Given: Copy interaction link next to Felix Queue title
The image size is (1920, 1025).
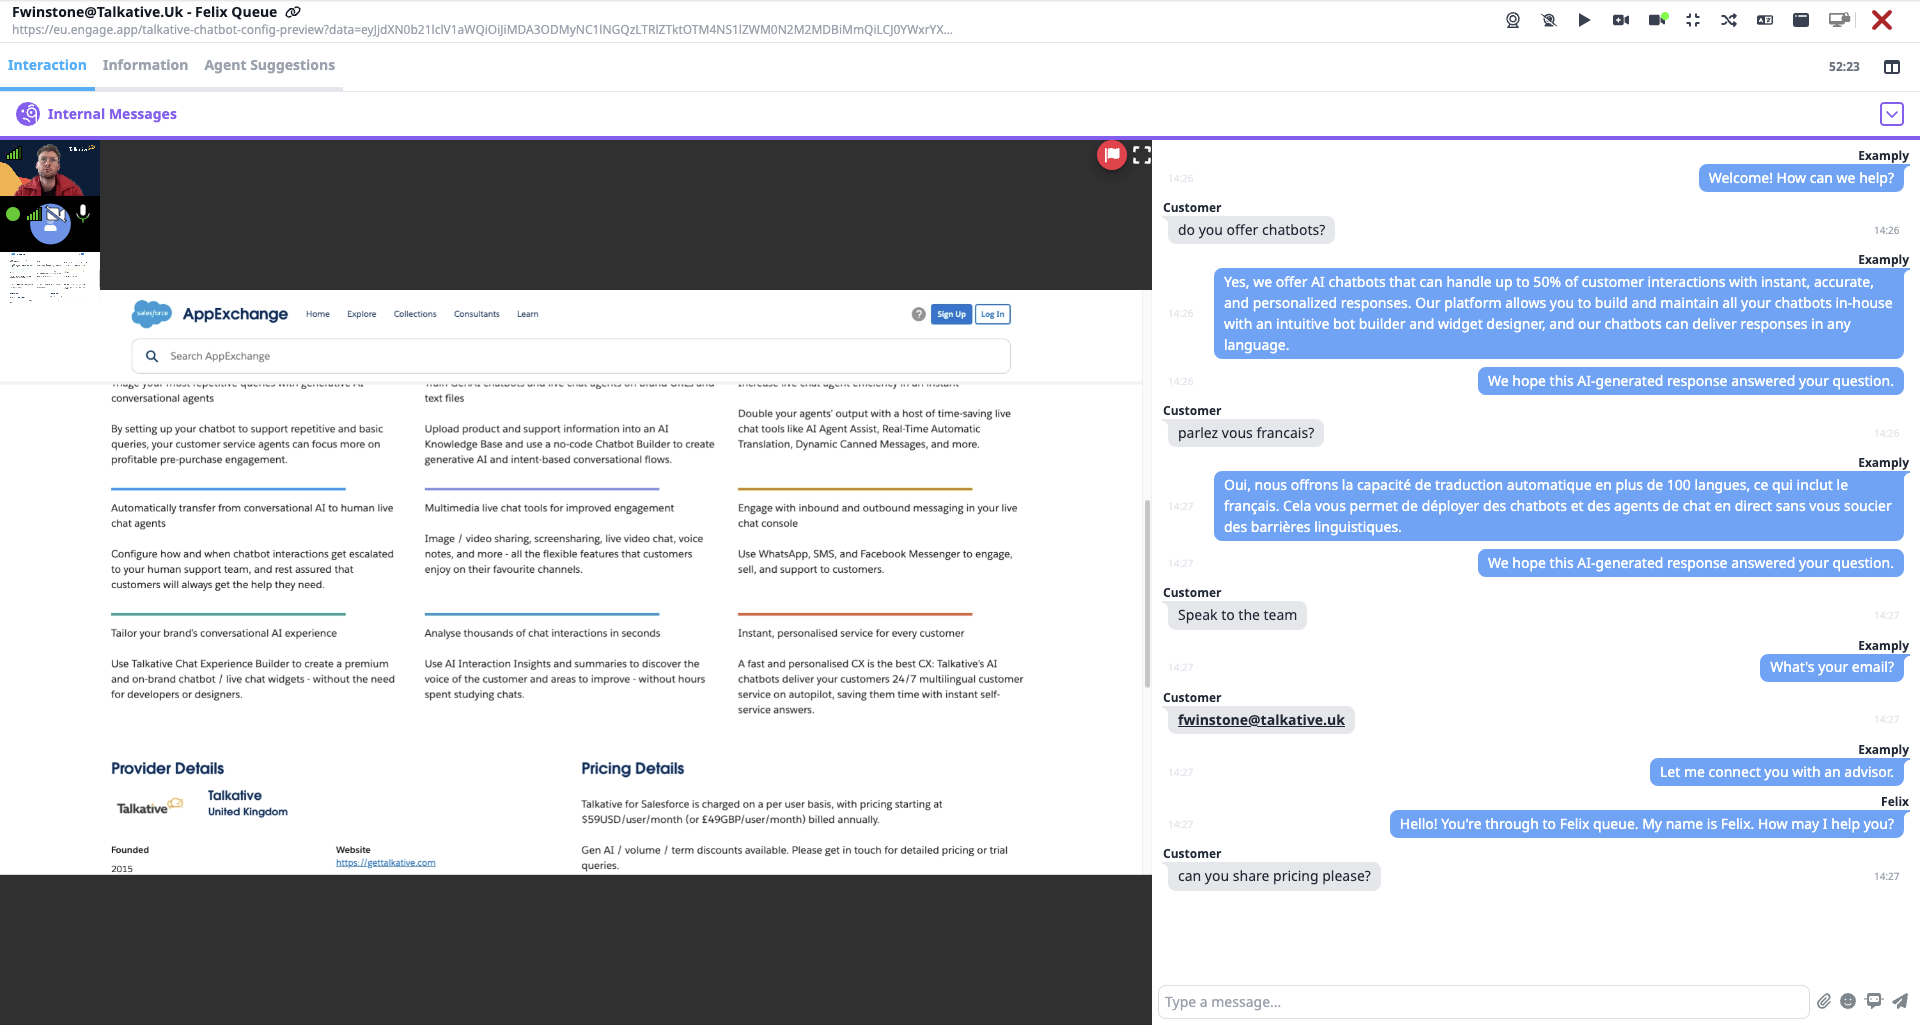Looking at the screenshot, I should point(293,12).
